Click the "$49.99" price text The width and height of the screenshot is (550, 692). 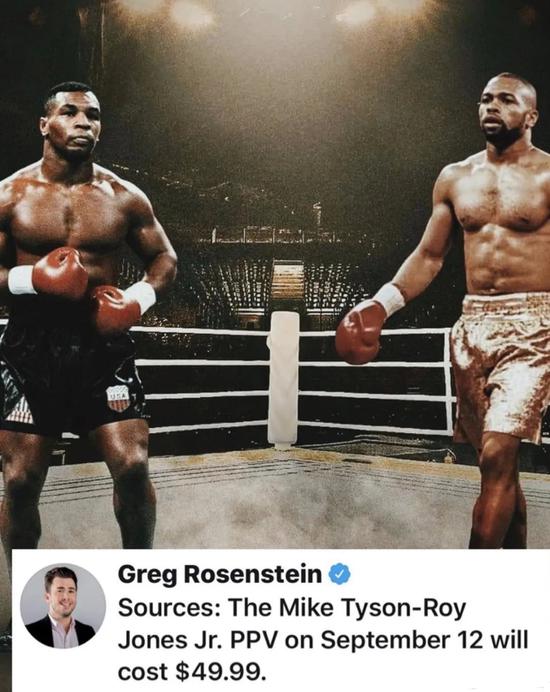click(221, 672)
